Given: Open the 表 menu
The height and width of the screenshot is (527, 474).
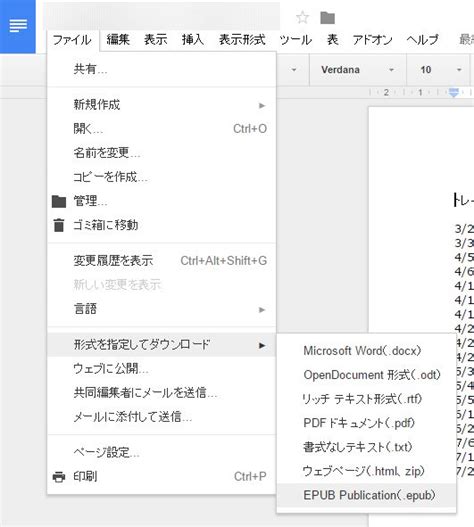Looking at the screenshot, I should pyautogui.click(x=332, y=40).
